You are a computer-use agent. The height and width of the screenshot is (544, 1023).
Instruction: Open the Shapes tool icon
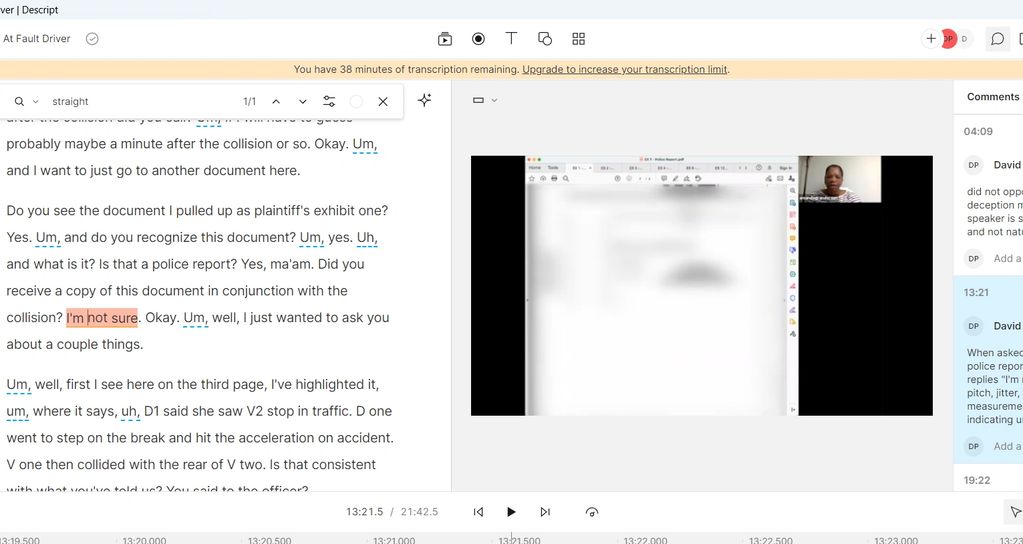545,39
